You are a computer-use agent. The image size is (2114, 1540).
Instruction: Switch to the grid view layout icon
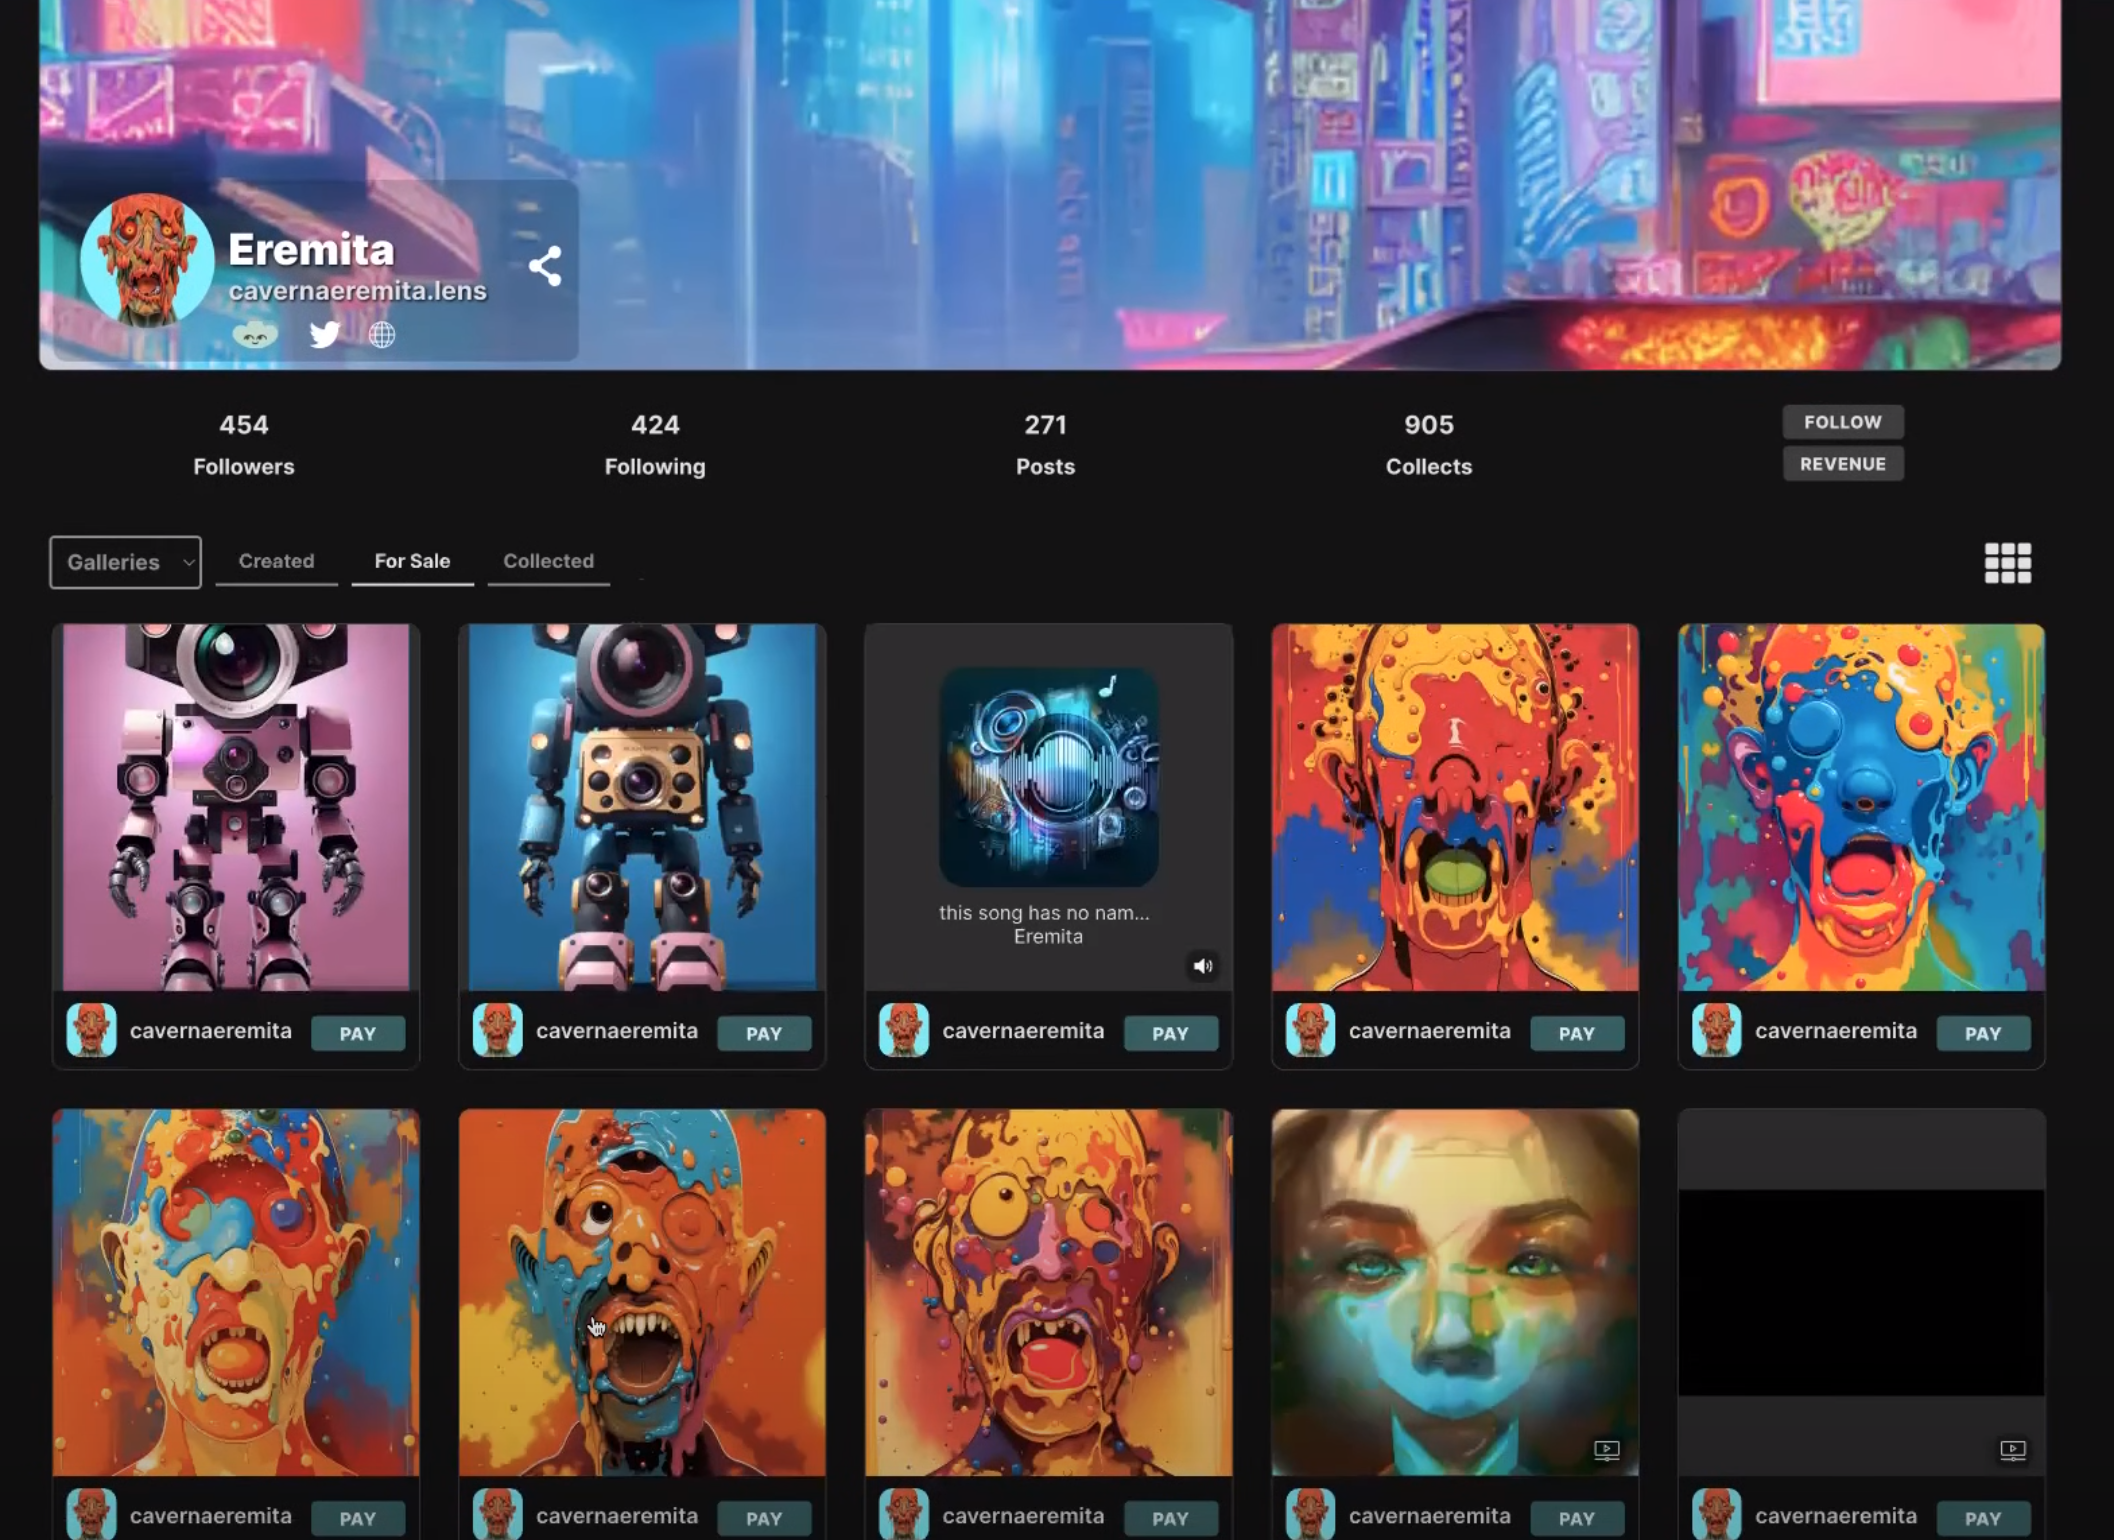tap(2007, 563)
